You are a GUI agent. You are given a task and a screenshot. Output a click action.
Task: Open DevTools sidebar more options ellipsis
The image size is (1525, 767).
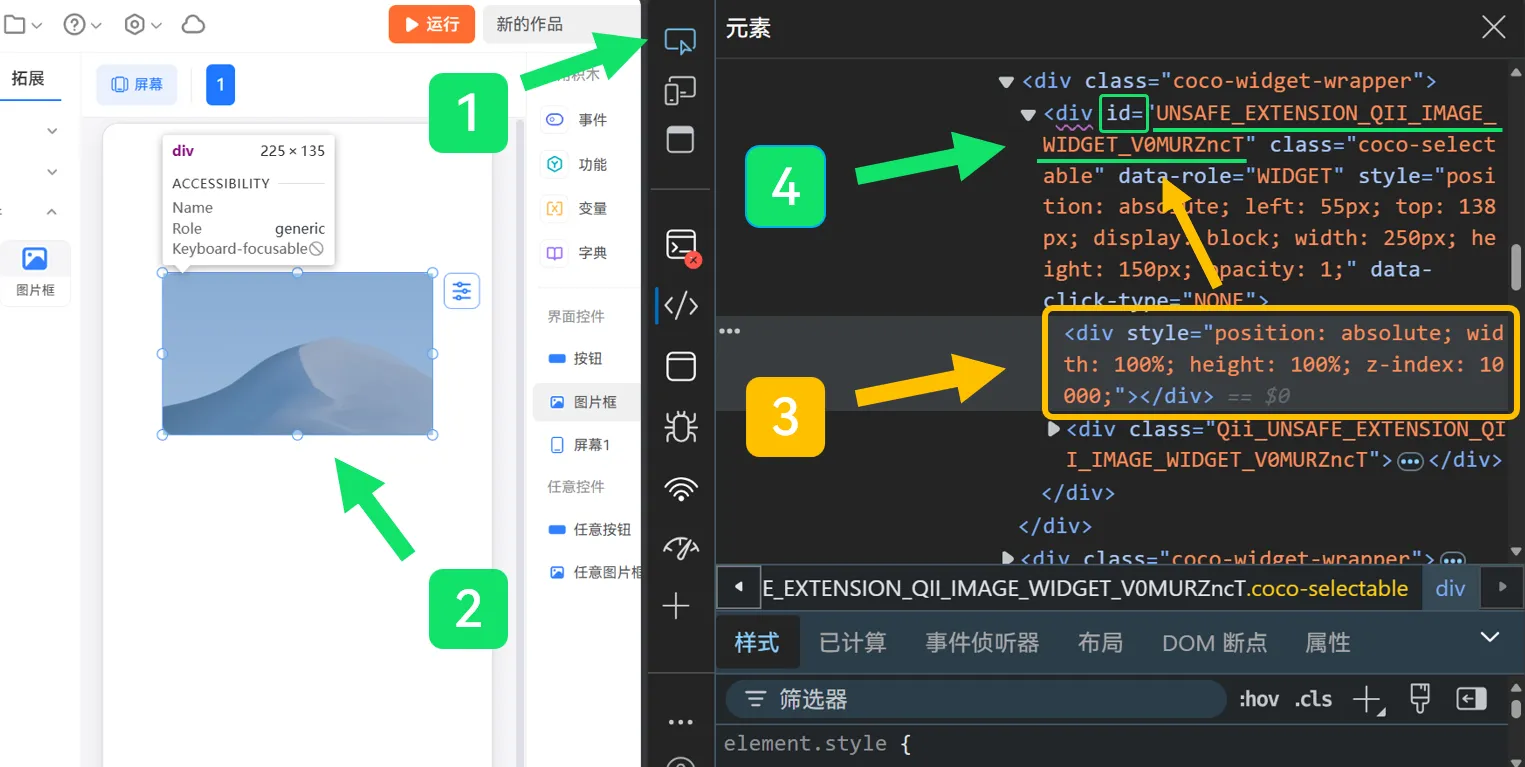pyautogui.click(x=680, y=722)
